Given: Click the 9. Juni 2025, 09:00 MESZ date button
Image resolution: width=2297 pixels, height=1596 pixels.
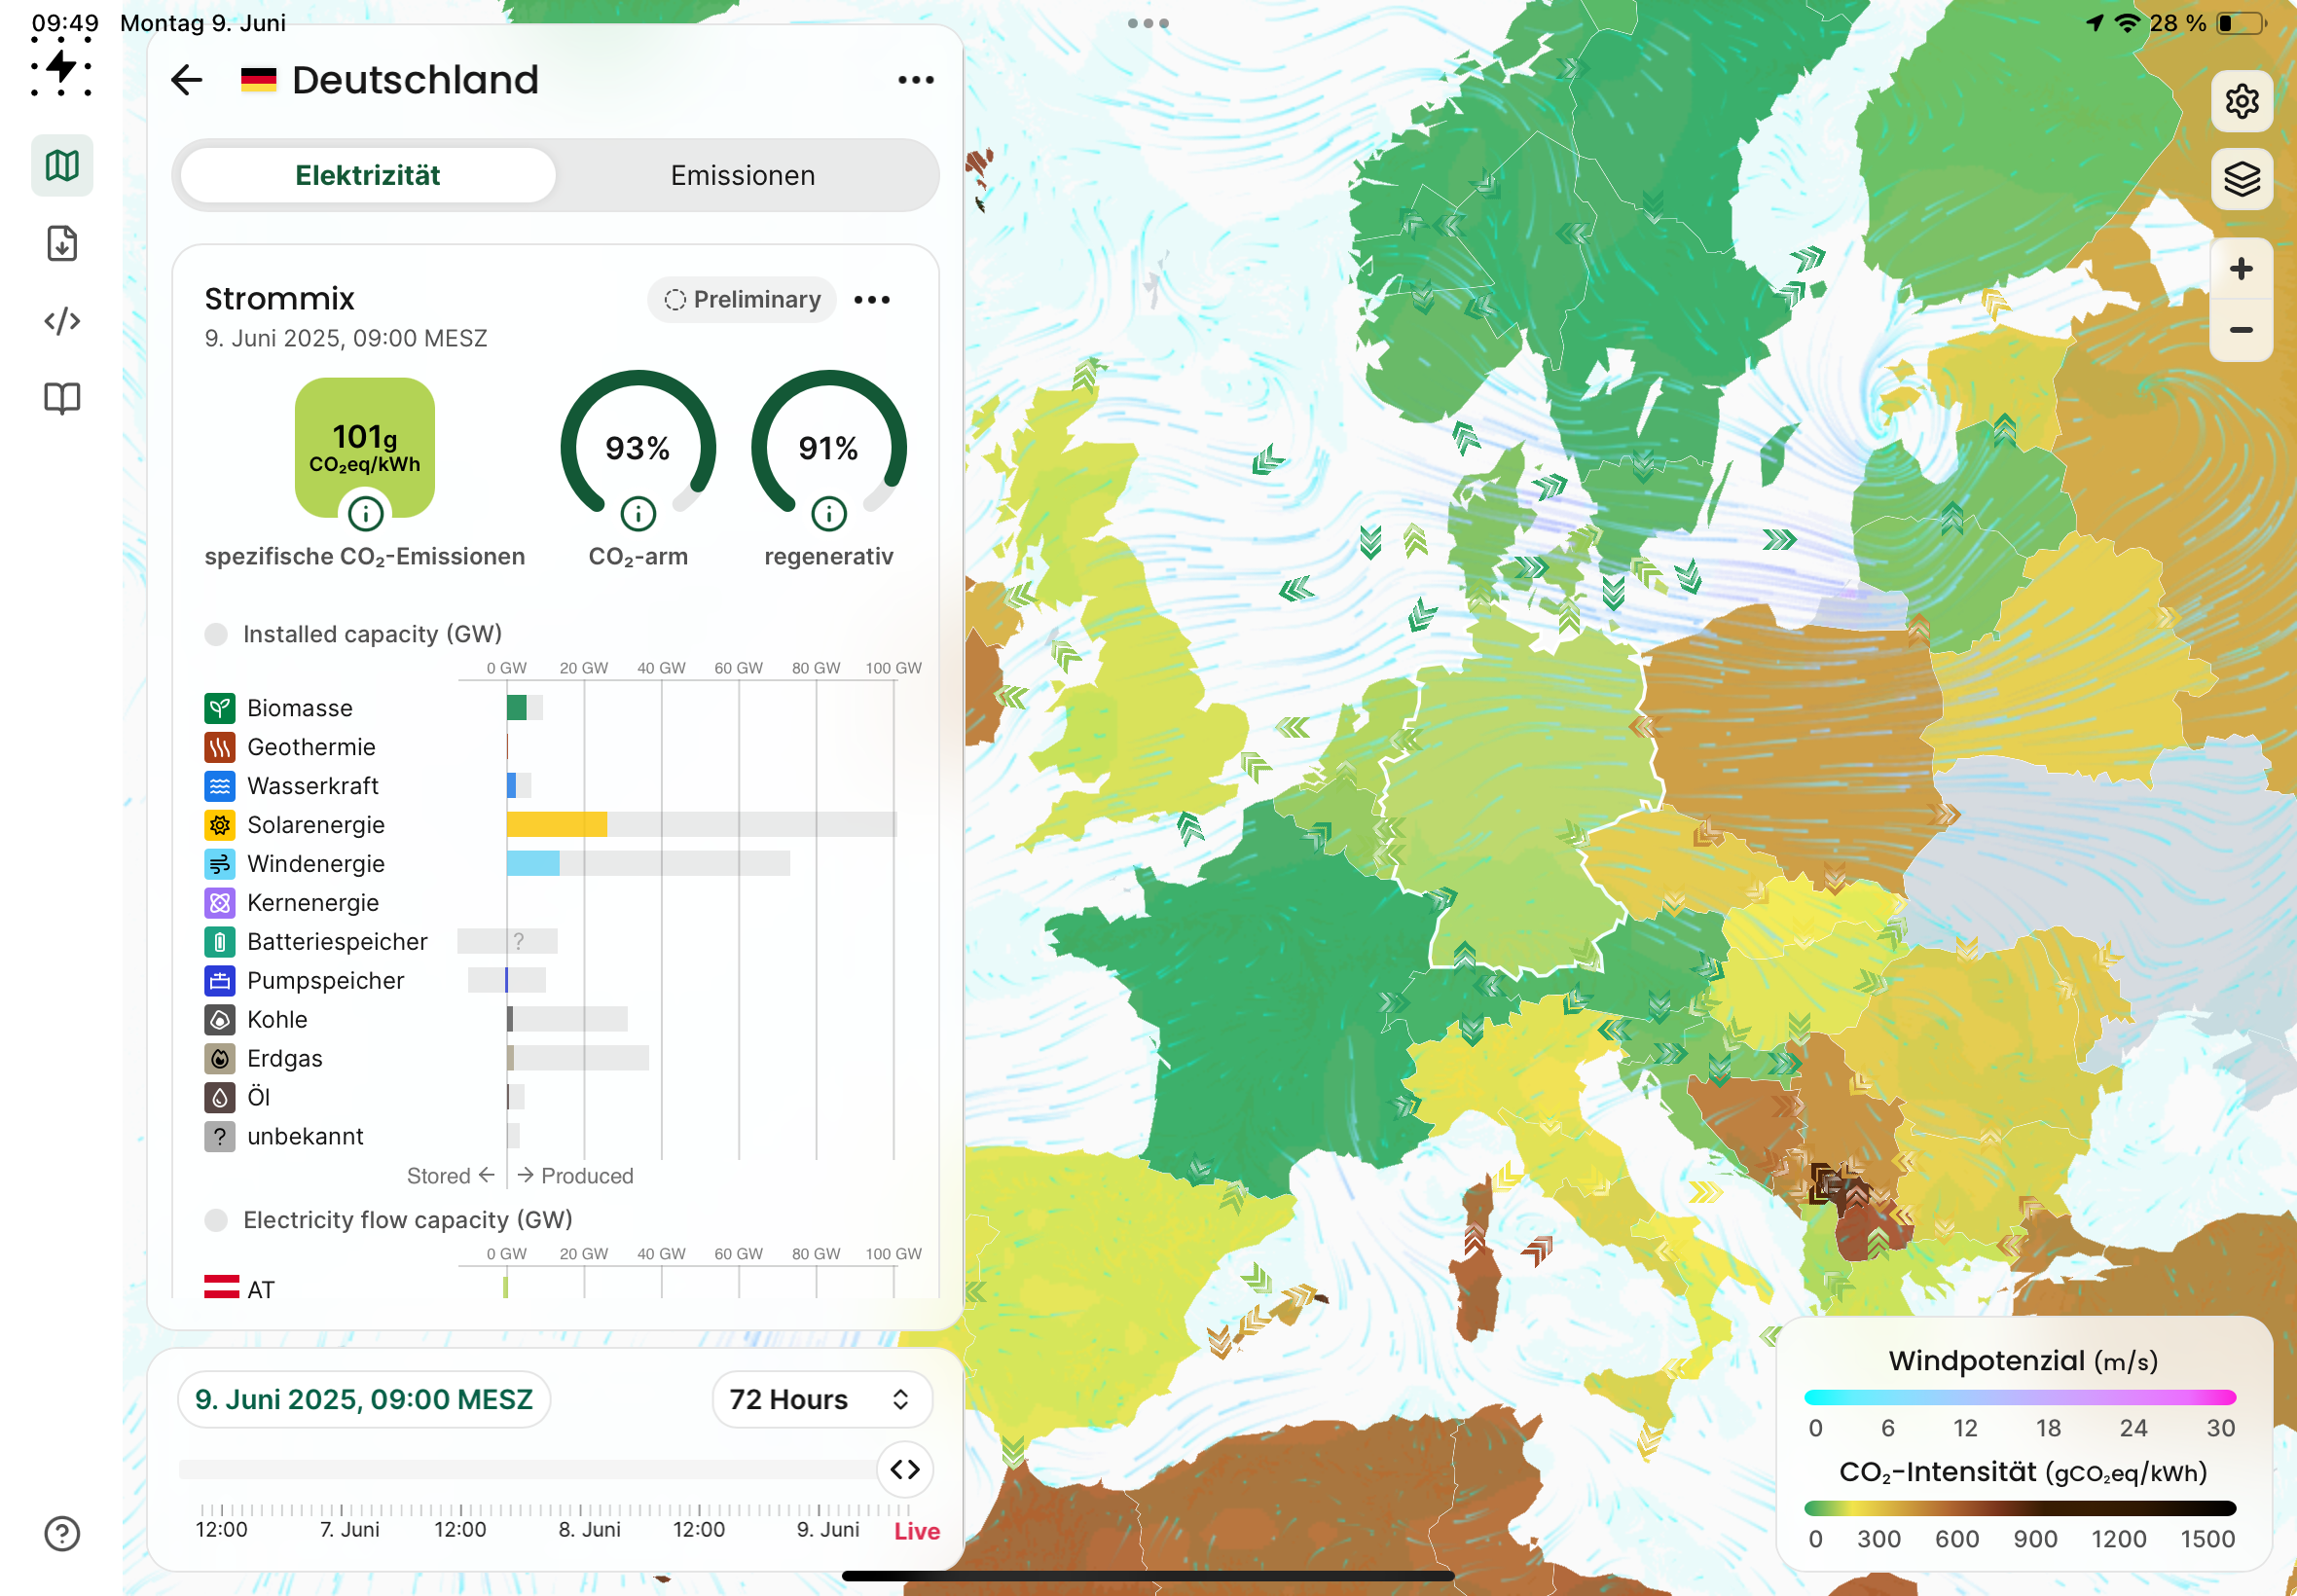Looking at the screenshot, I should point(364,1399).
